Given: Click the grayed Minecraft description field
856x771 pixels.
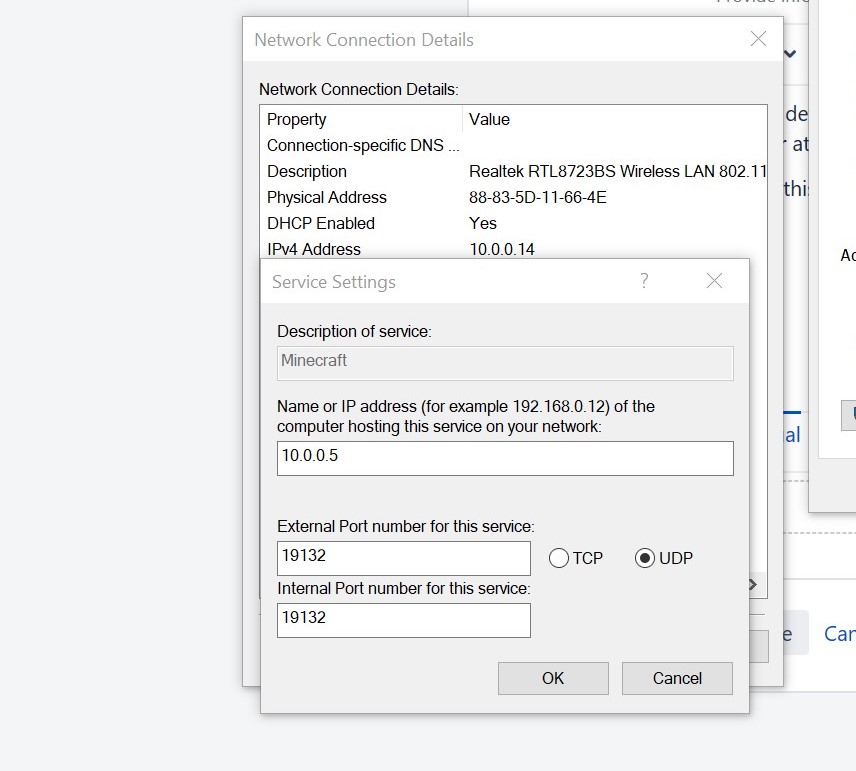Looking at the screenshot, I should point(504,362).
